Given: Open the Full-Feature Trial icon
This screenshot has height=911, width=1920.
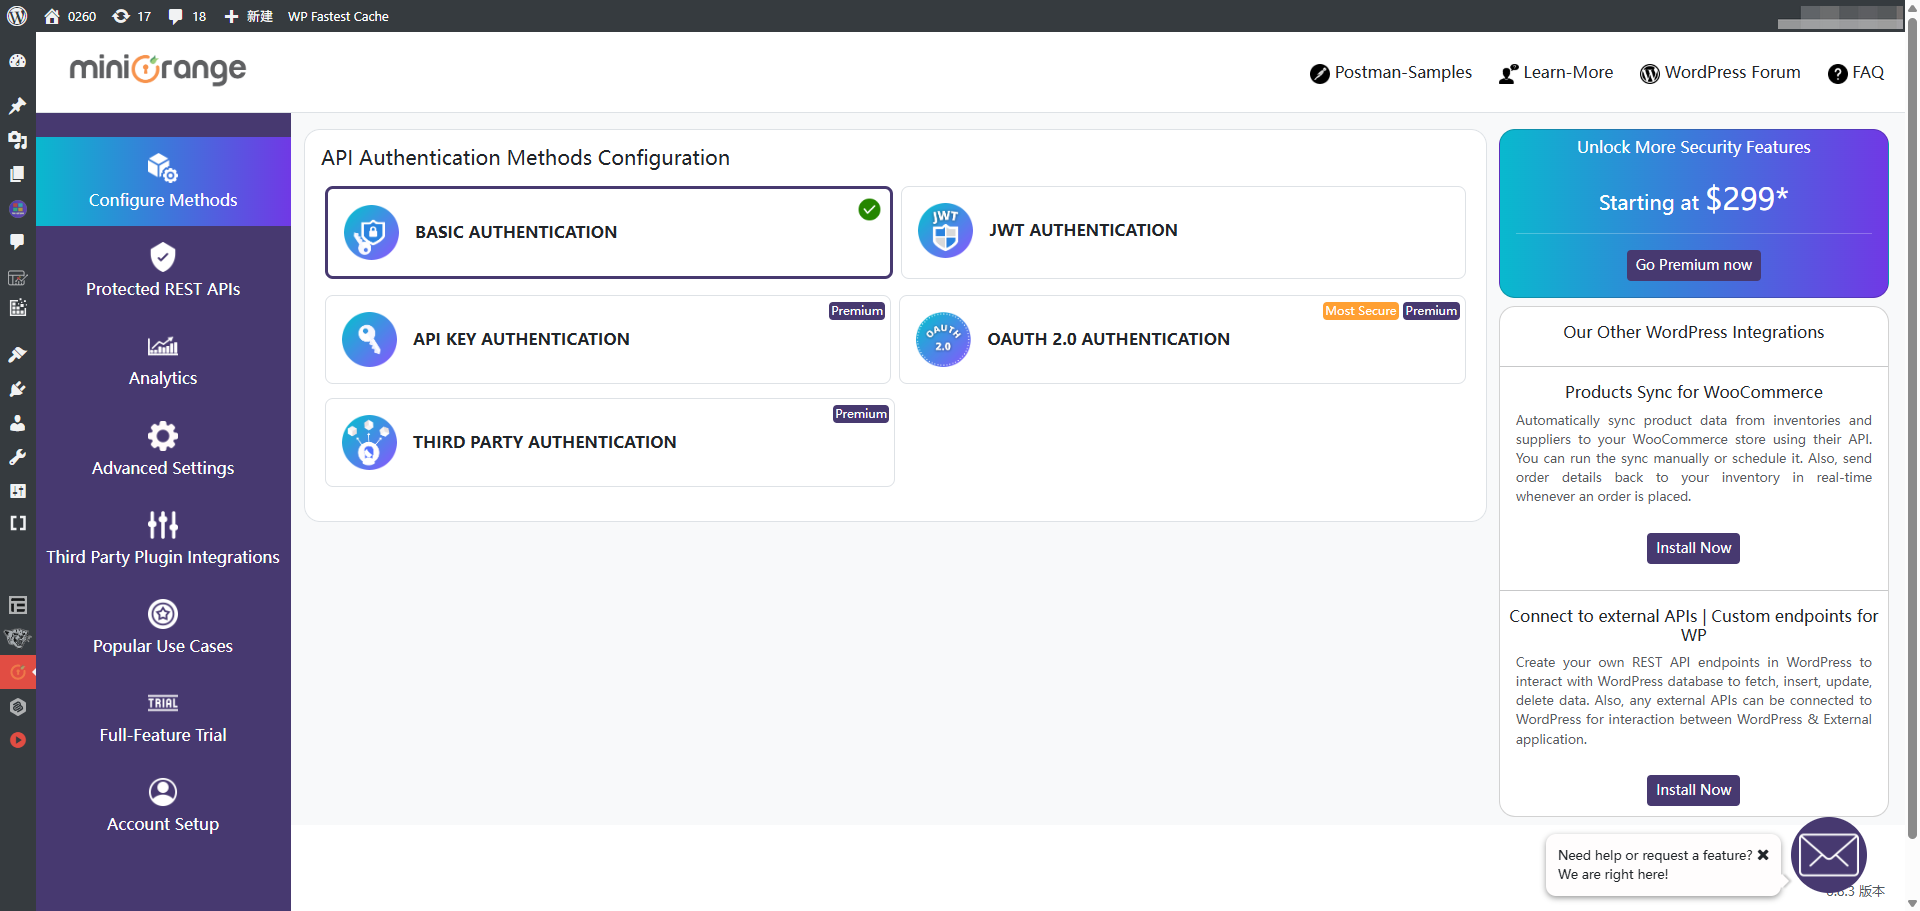Looking at the screenshot, I should [163, 703].
